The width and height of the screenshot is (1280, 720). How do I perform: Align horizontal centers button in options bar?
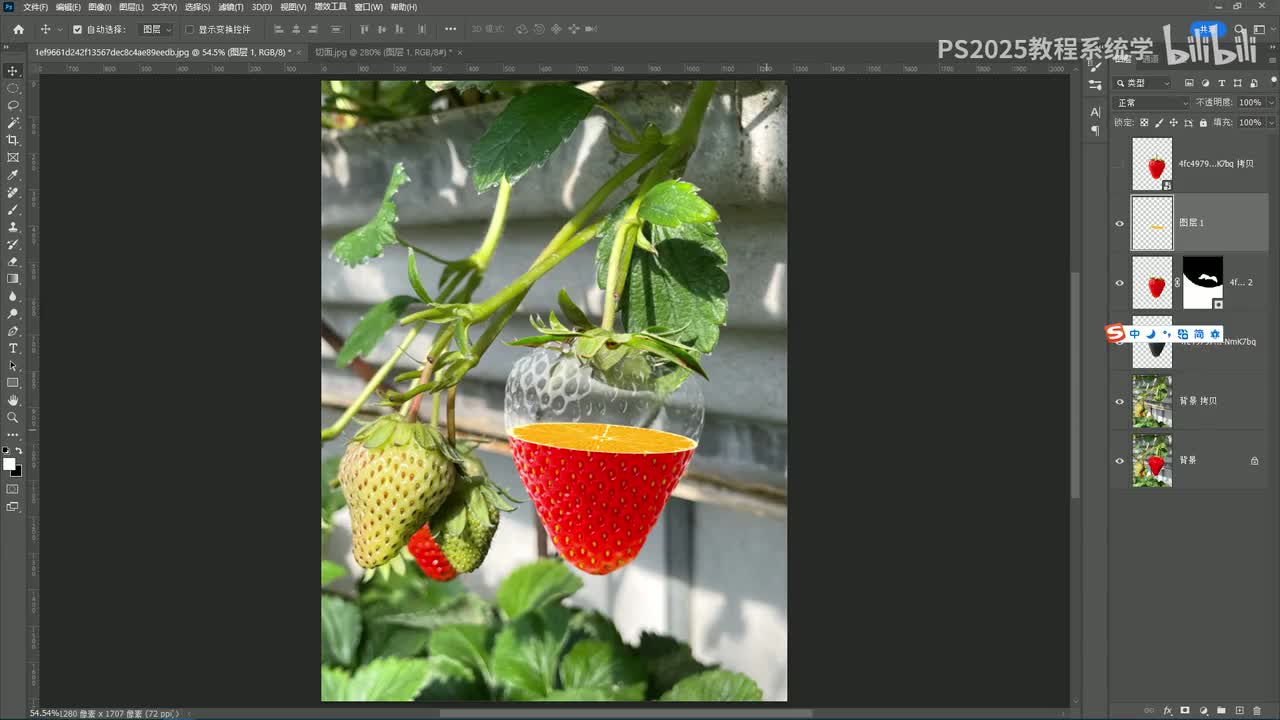click(297, 30)
